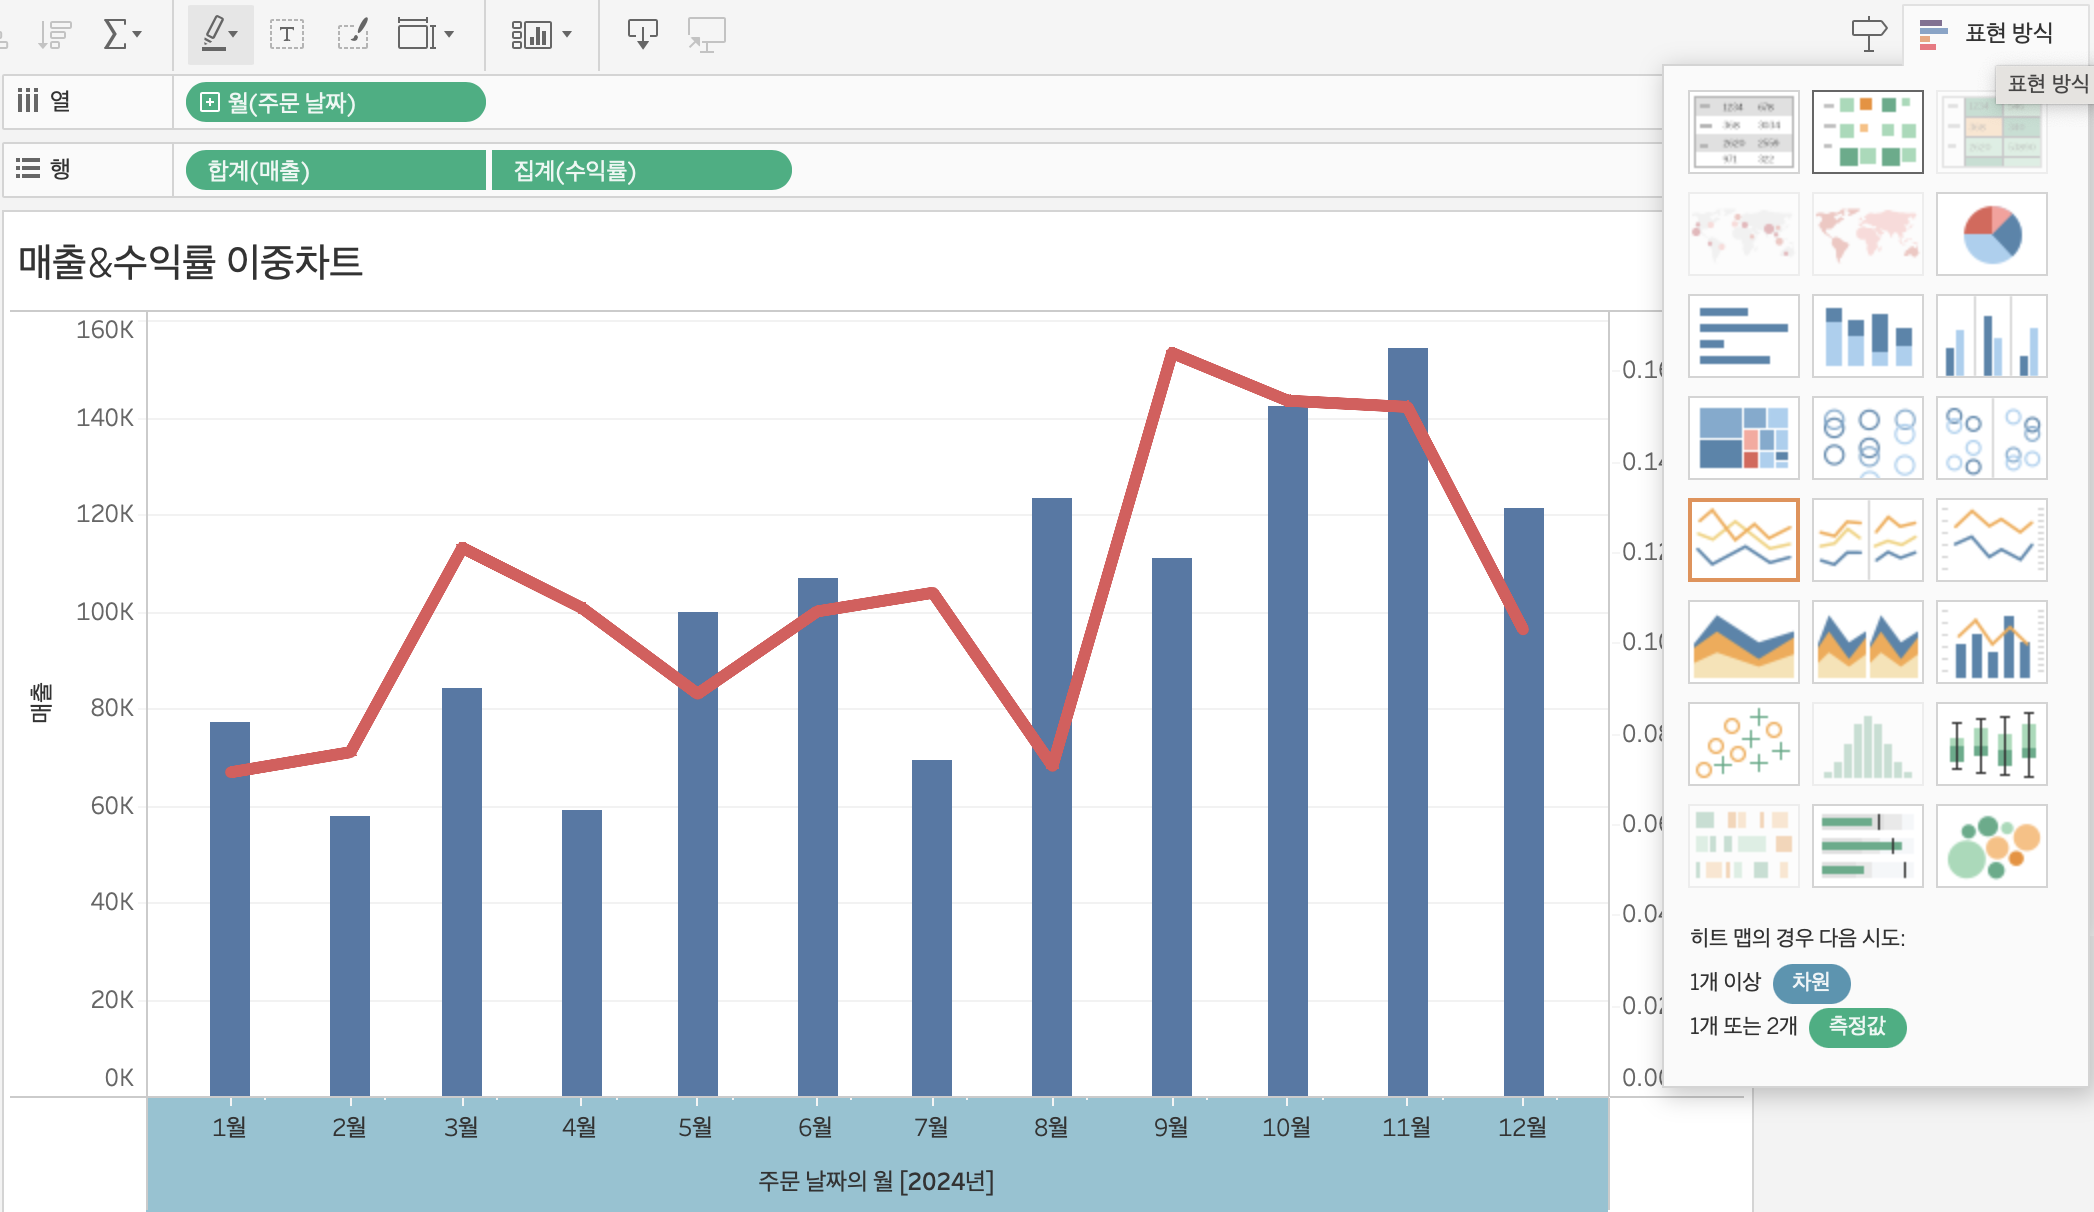
Task: Click the sort descending icon
Action: [55, 35]
